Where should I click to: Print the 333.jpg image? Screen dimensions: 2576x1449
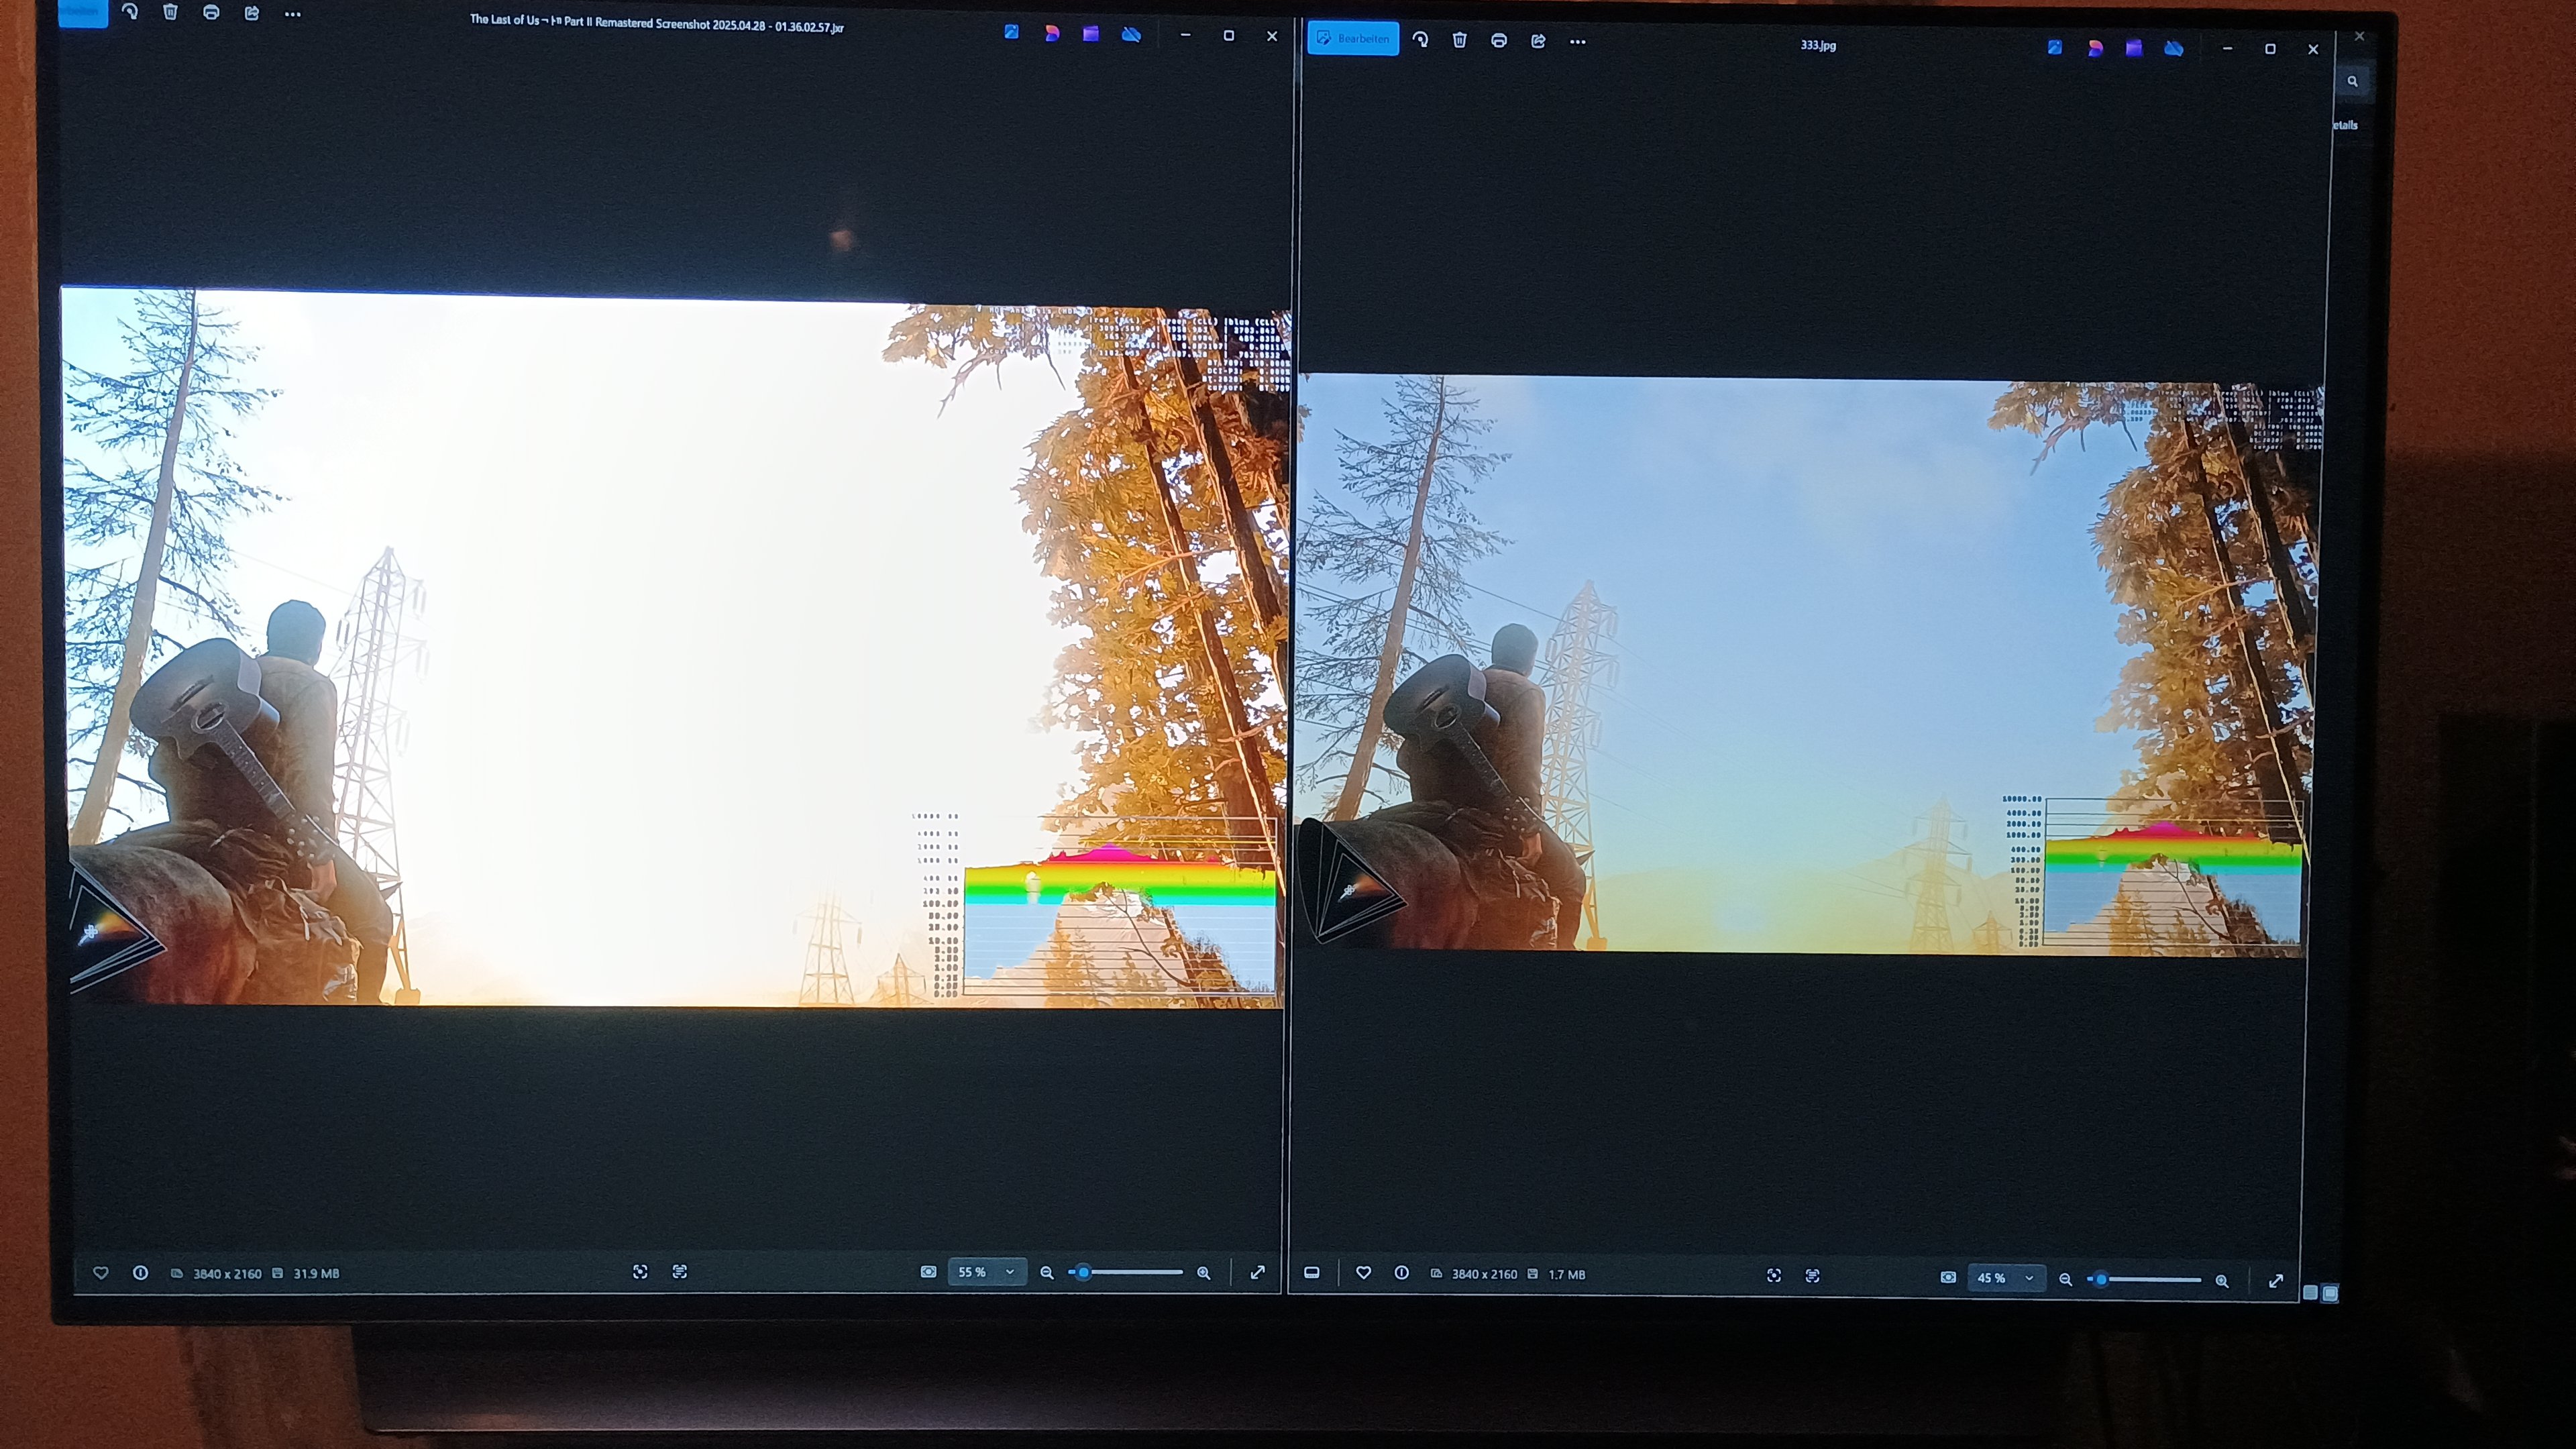1498,41
